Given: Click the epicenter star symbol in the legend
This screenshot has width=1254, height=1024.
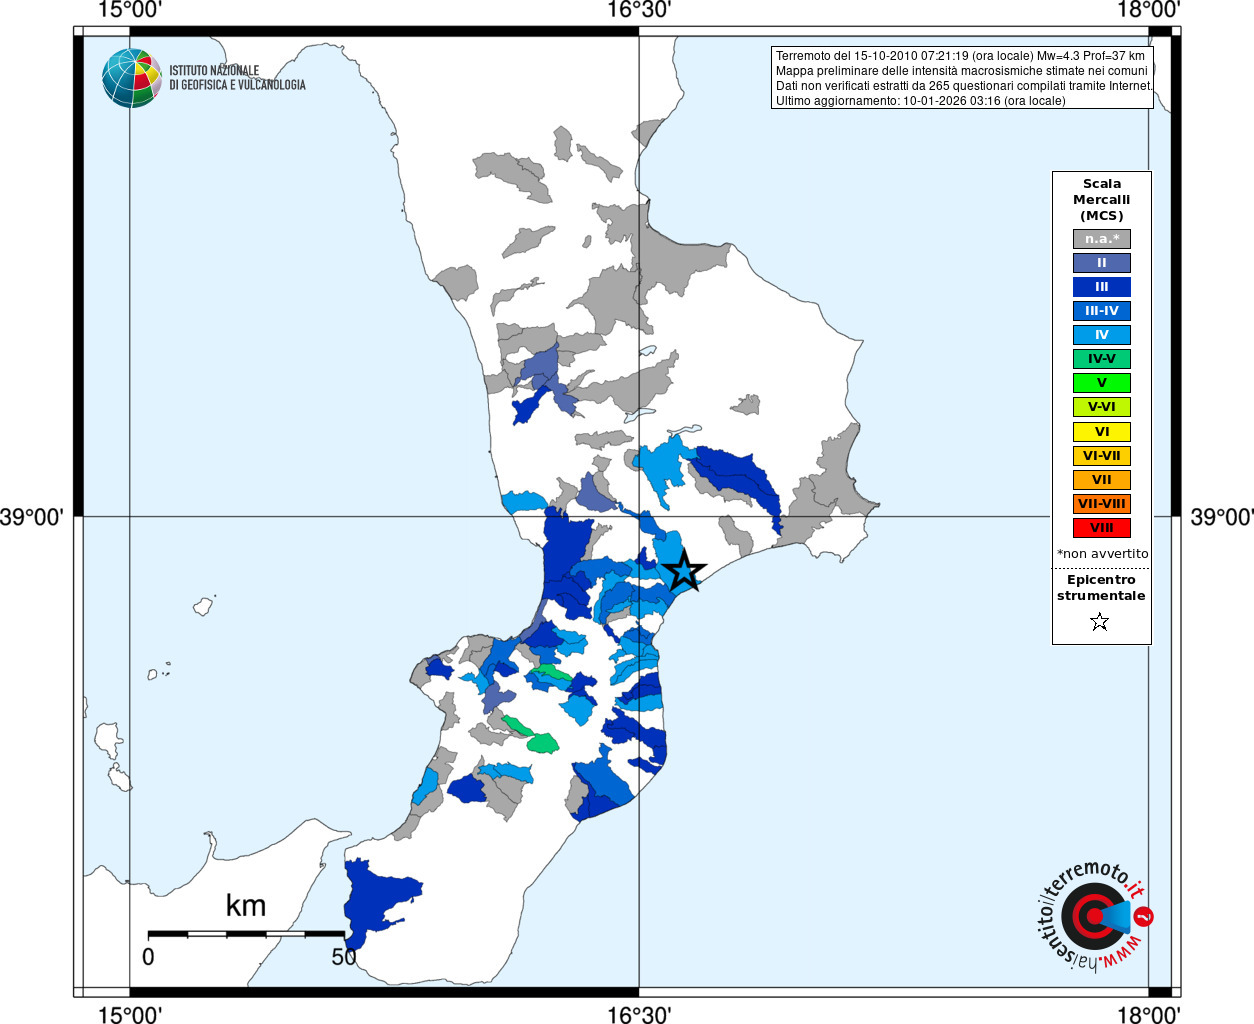Looking at the screenshot, I should [1100, 622].
